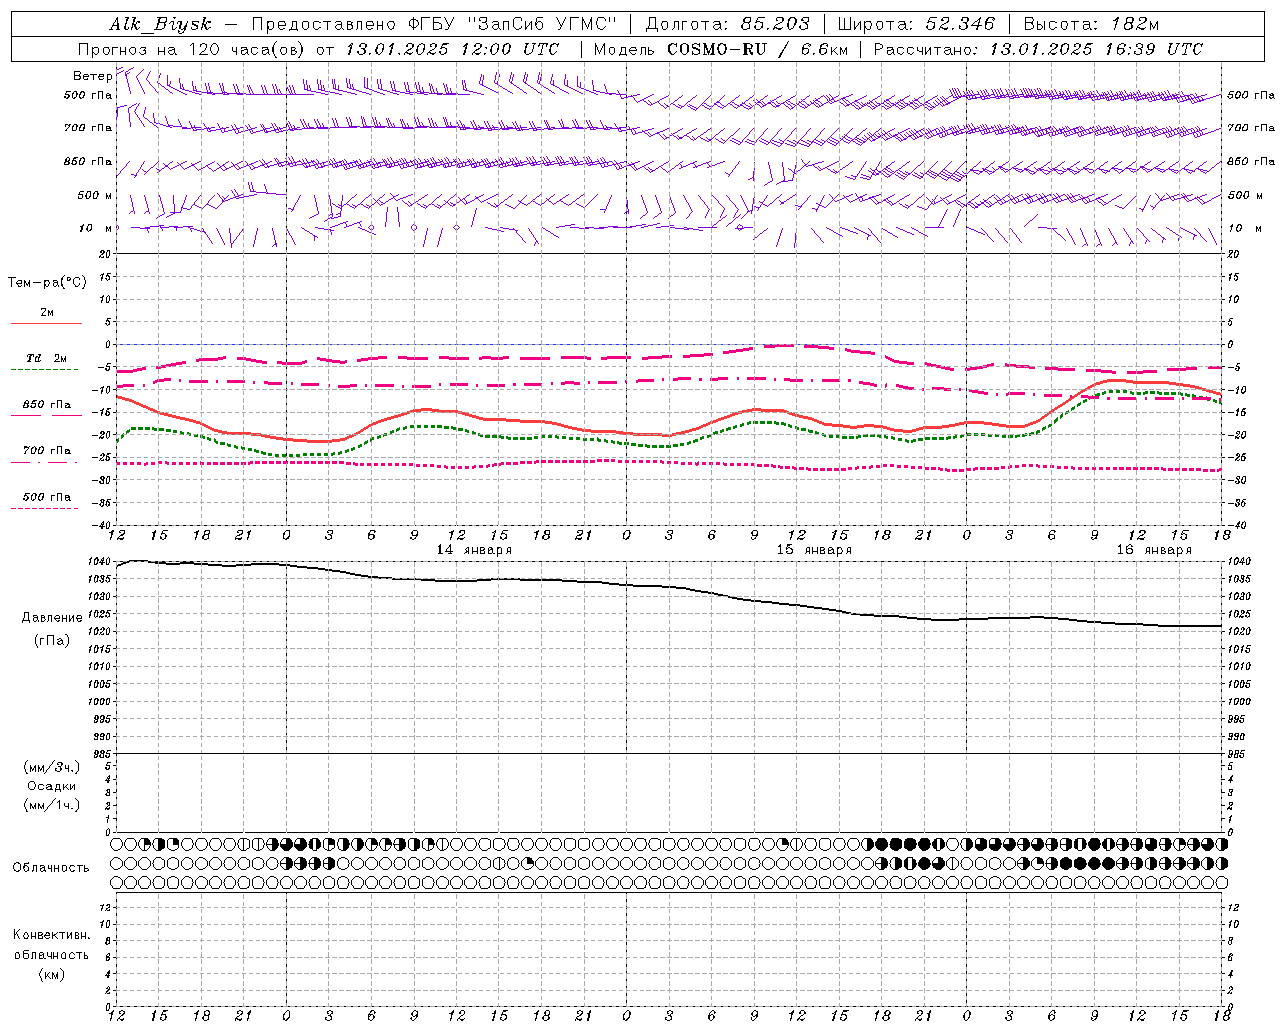Click the '(мм/3ч.)' precipitation unit label
Image resolution: width=1280 pixels, height=1024 pixels.
tap(52, 767)
